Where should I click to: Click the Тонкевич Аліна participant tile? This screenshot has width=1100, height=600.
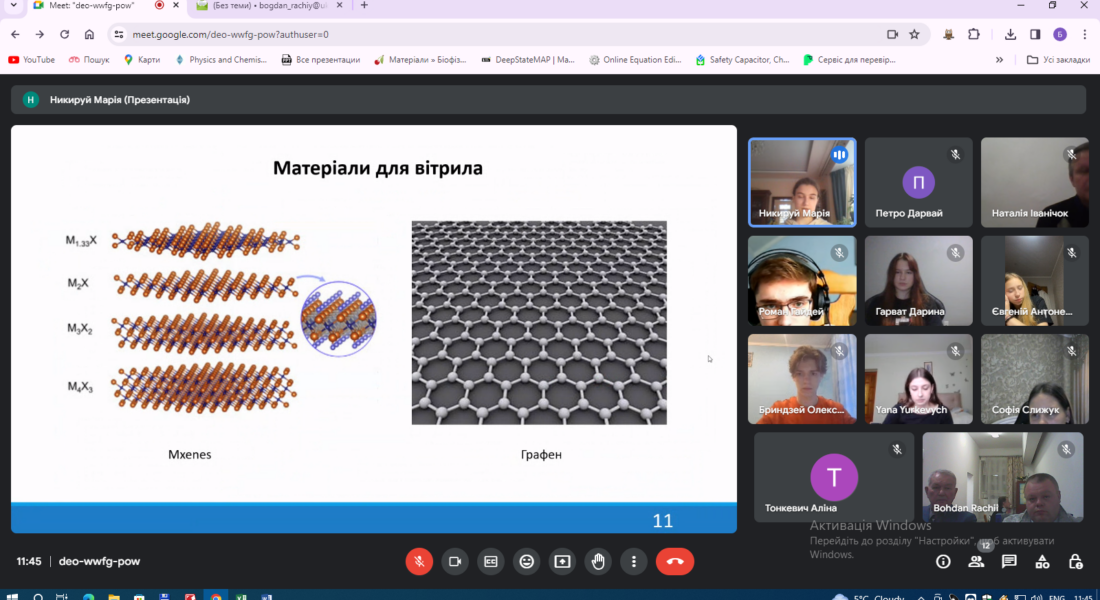pos(833,477)
